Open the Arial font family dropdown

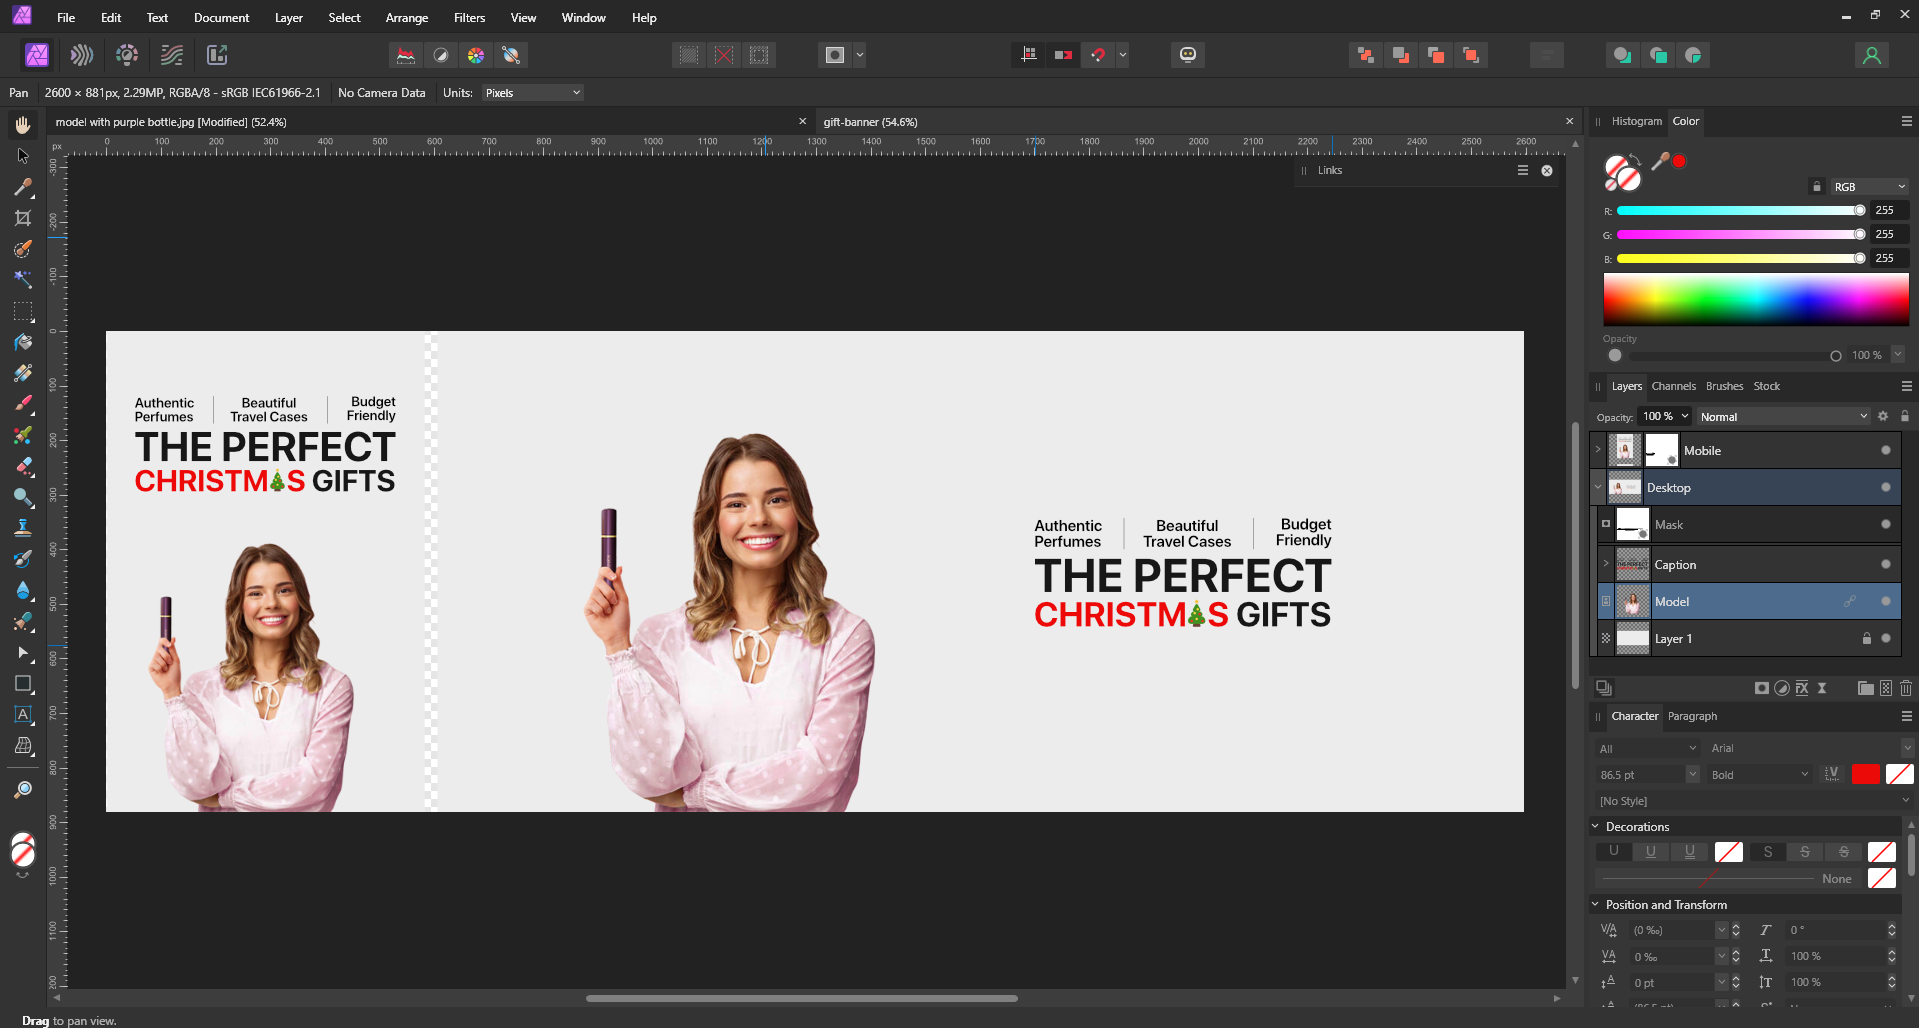[1809, 748]
